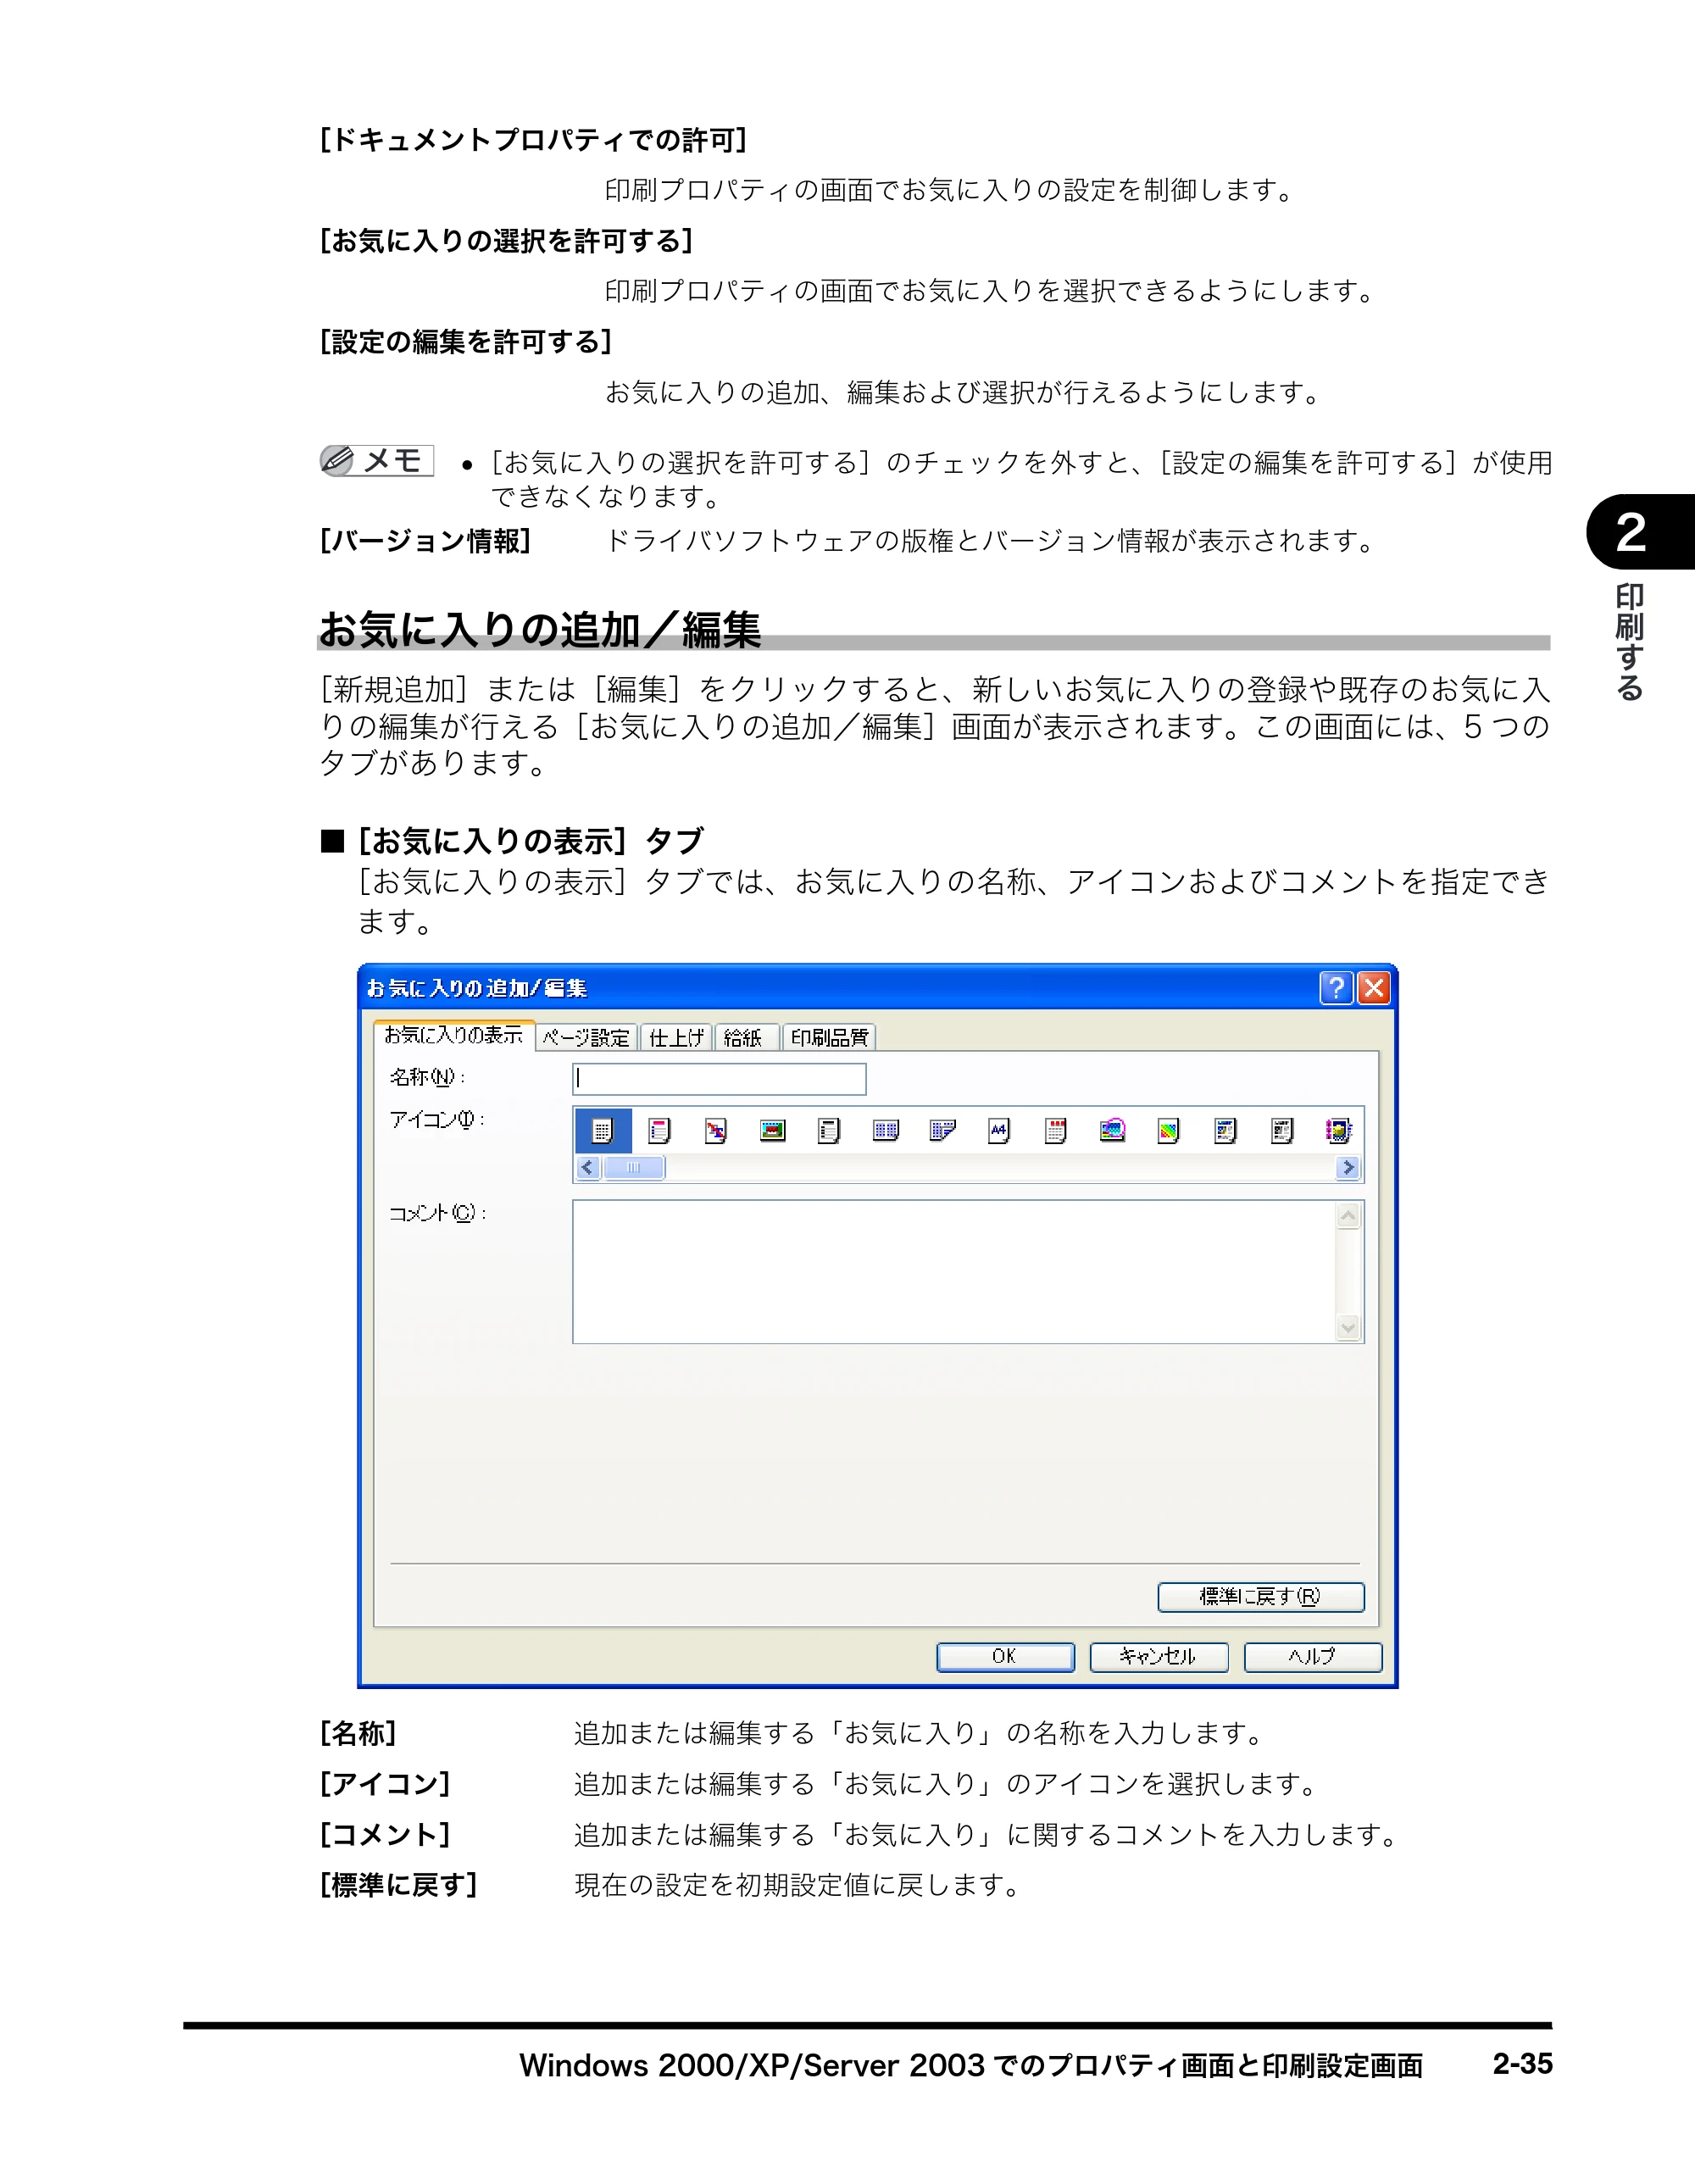Pick the A4 paper icon
This screenshot has height=2184, width=1695.
point(999,1131)
